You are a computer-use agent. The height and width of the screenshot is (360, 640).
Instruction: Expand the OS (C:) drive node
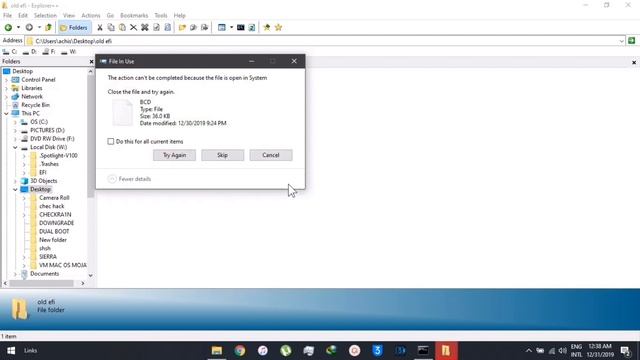point(15,122)
